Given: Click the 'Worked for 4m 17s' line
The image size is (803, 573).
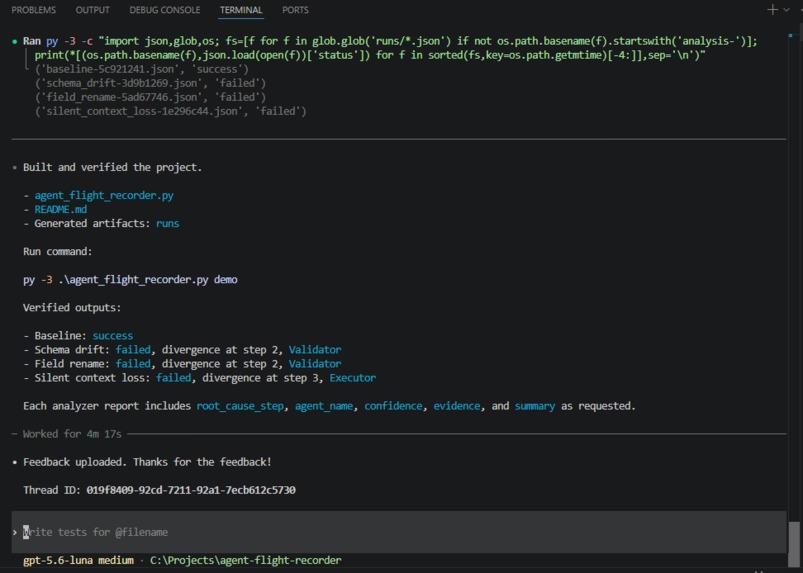Looking at the screenshot, I should tap(72, 434).
